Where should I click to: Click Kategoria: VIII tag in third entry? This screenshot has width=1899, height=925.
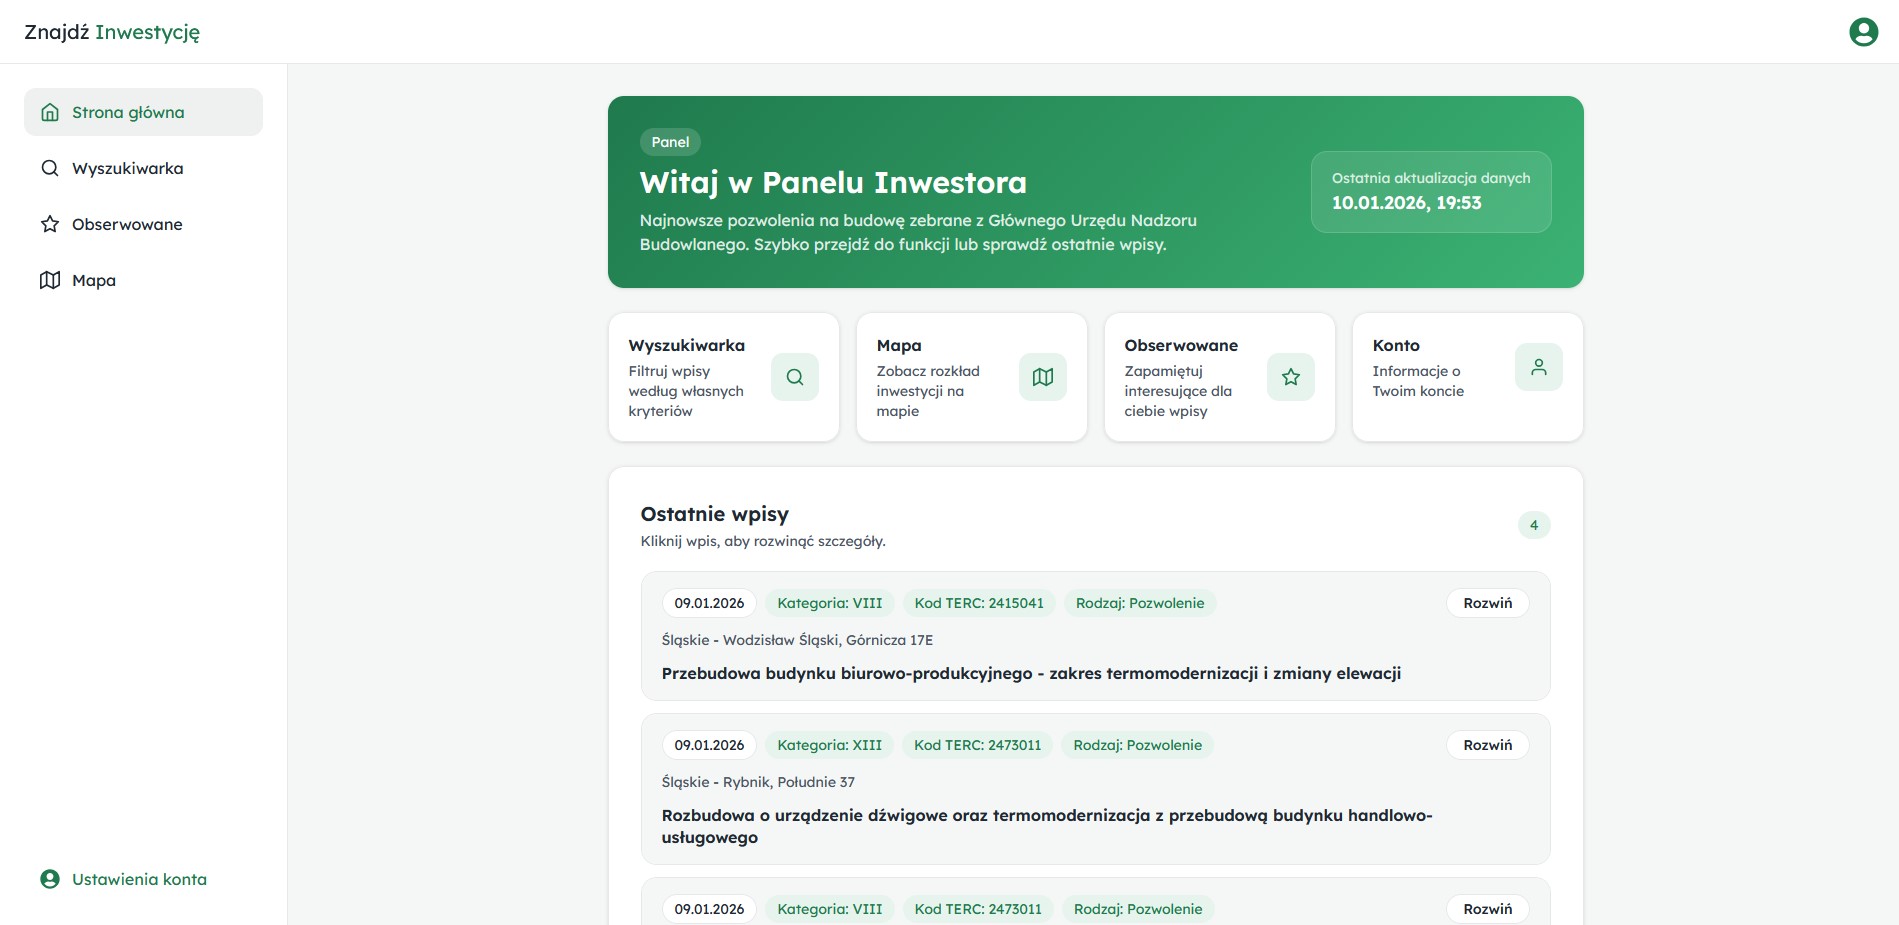click(830, 909)
